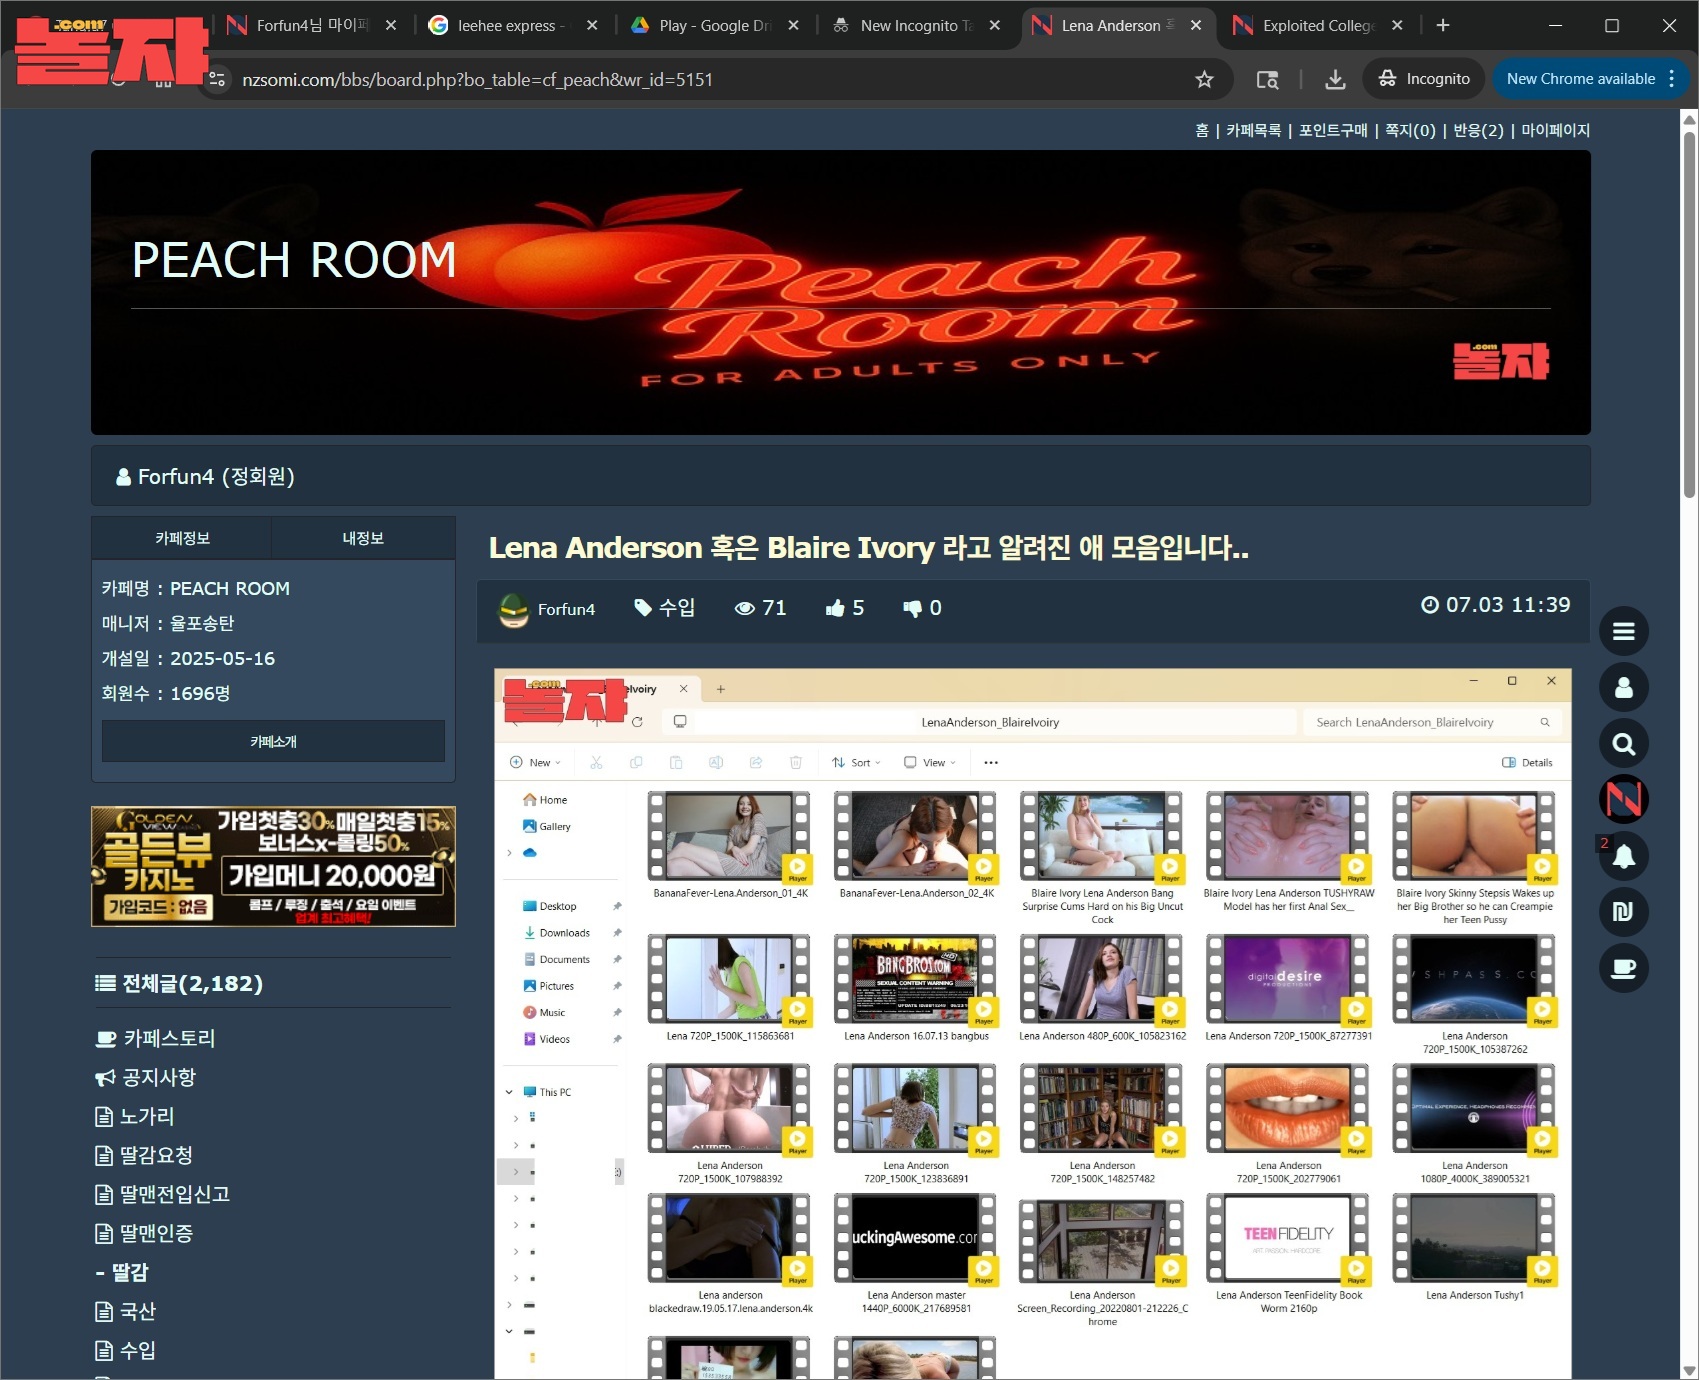1699x1380 pixels.
Task: Click Forfun4 (정회원) profile bar
Action: click(x=841, y=476)
